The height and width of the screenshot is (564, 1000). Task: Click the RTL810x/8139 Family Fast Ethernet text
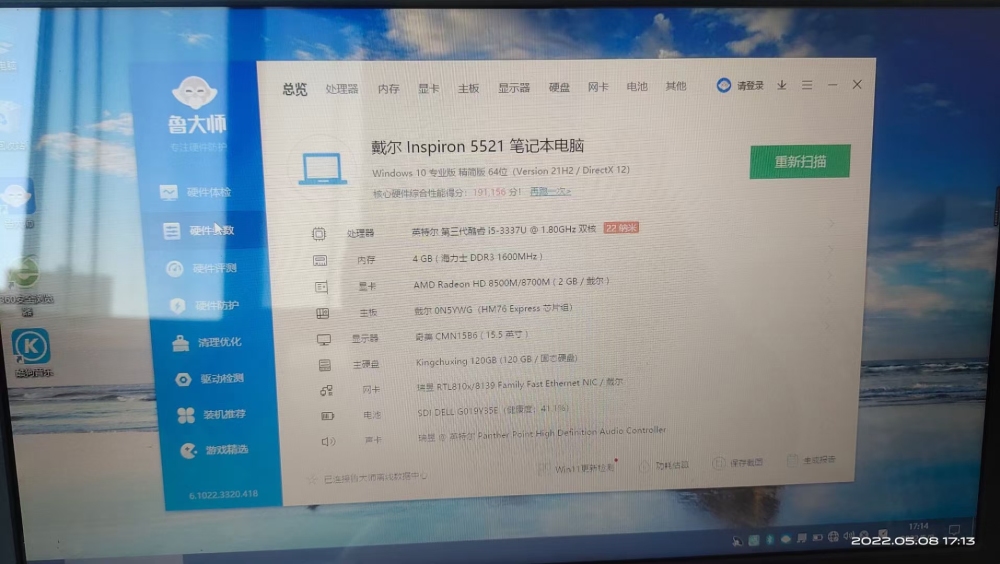coord(520,385)
